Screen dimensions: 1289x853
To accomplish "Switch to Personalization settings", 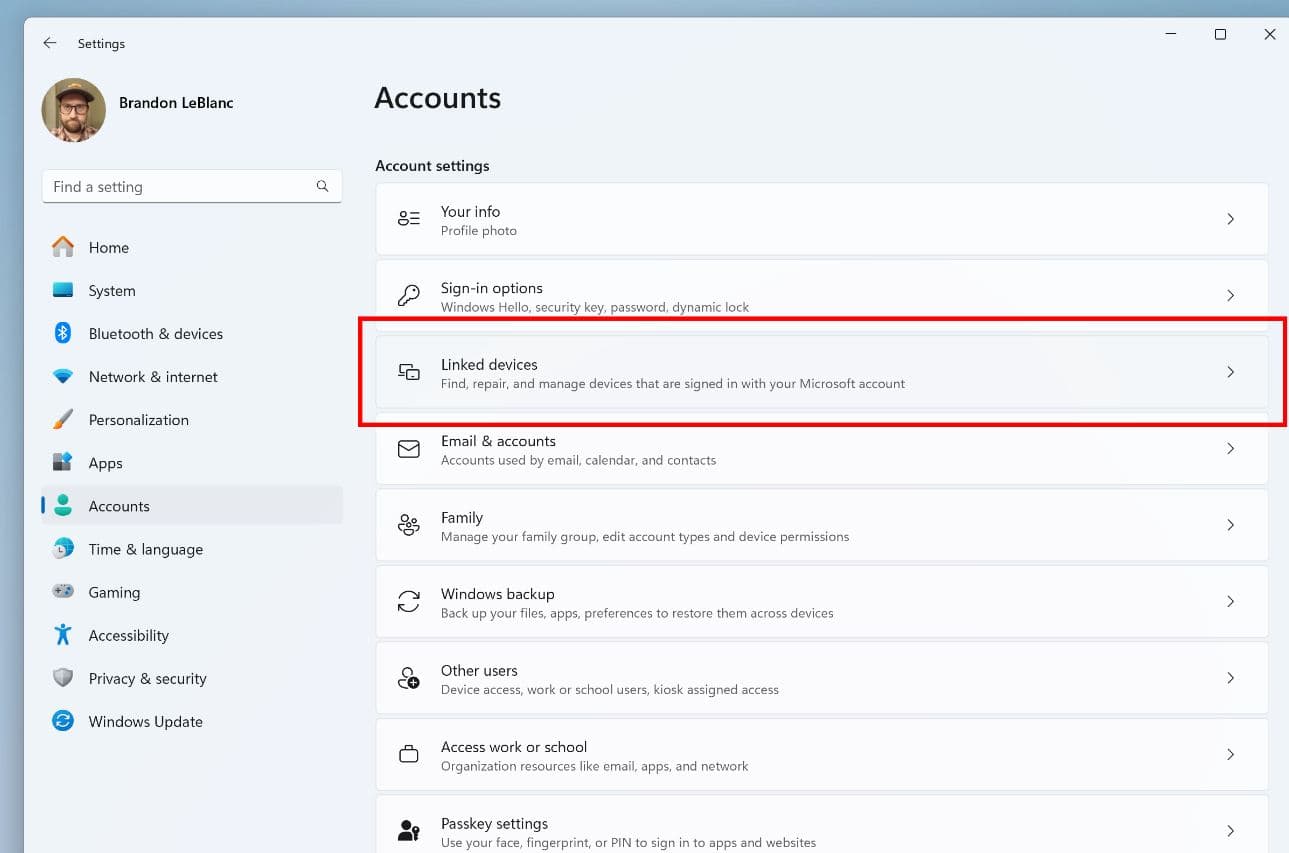I will click(192, 420).
